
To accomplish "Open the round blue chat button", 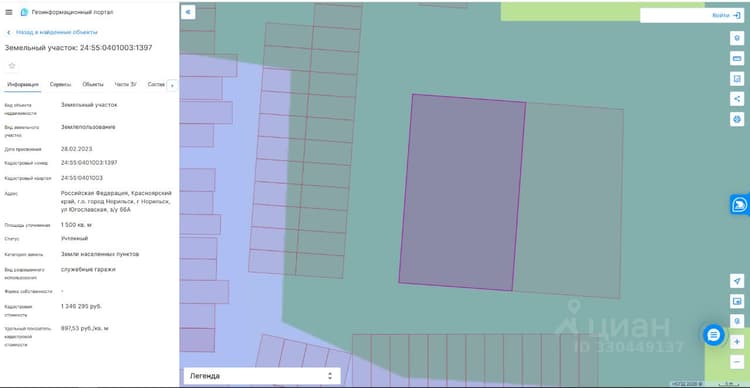I will [x=714, y=335].
